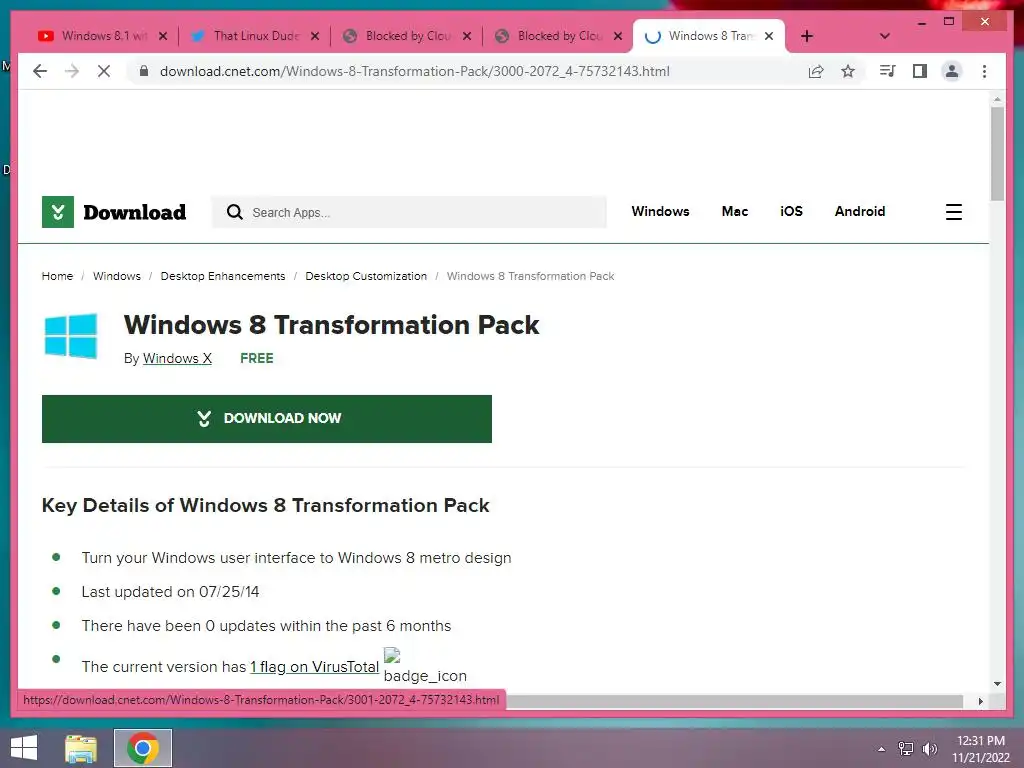Image resolution: width=1024 pixels, height=768 pixels.
Task: Open Desktop Enhancements breadcrumb
Action: click(x=223, y=276)
